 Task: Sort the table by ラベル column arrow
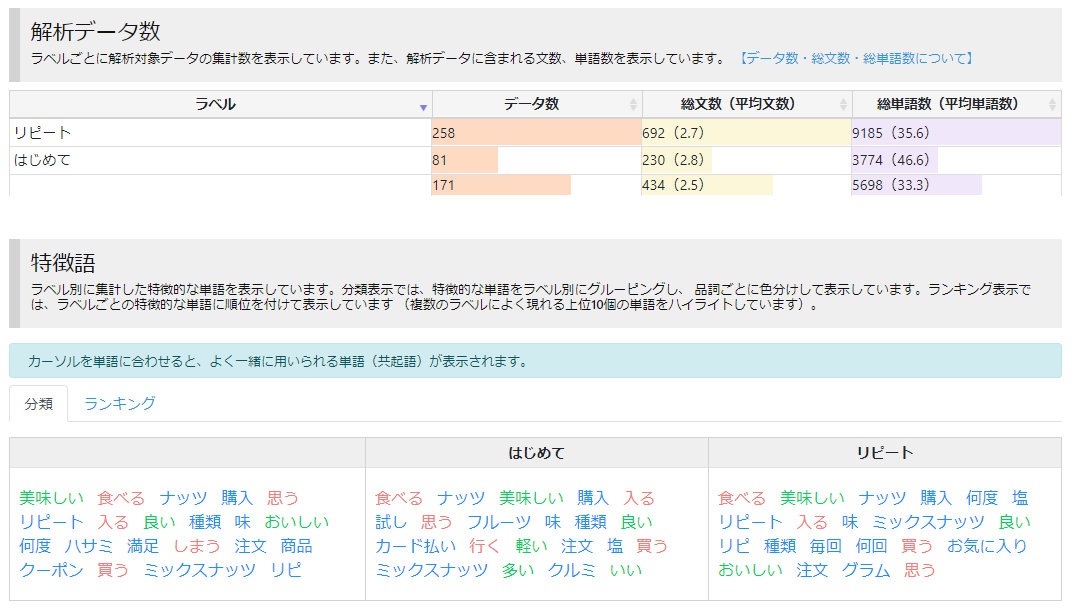click(423, 105)
